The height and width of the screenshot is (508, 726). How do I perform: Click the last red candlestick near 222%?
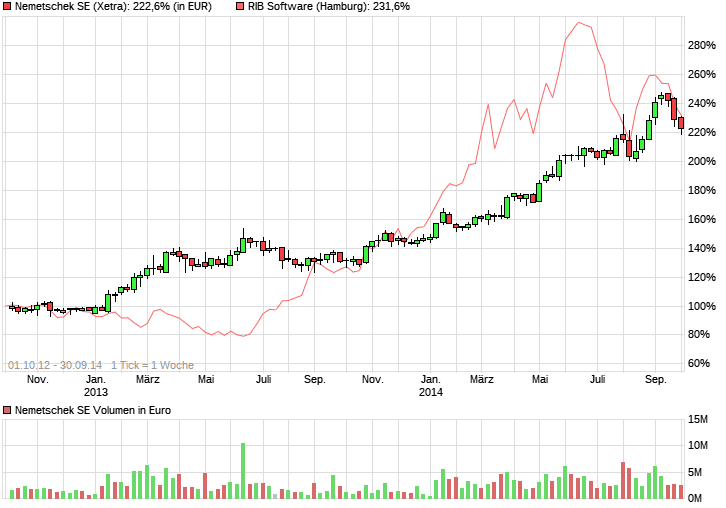tap(681, 123)
